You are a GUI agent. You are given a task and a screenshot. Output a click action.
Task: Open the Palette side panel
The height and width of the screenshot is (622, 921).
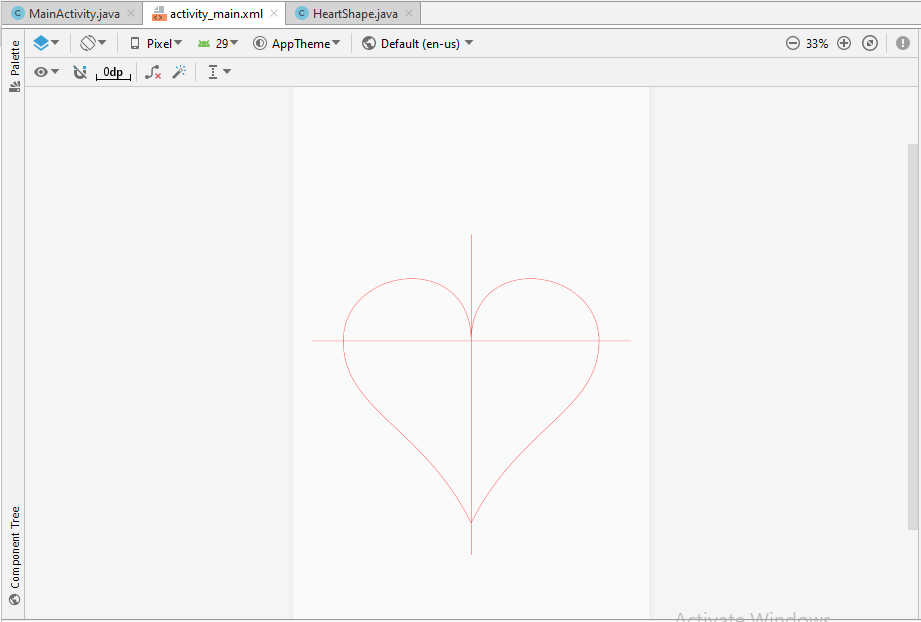tap(15, 66)
